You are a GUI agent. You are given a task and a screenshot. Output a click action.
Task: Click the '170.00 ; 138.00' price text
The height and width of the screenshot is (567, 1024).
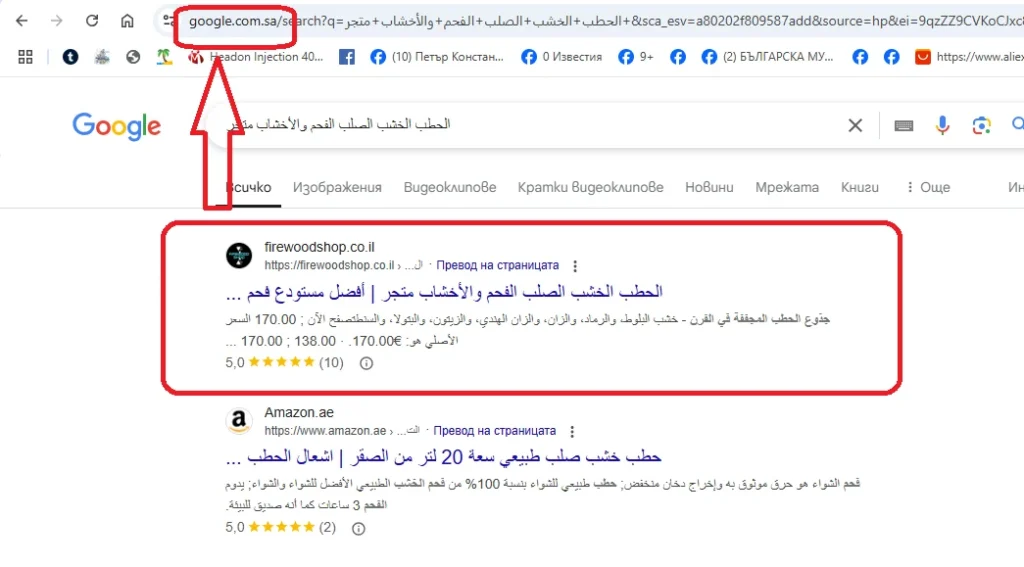[288, 341]
